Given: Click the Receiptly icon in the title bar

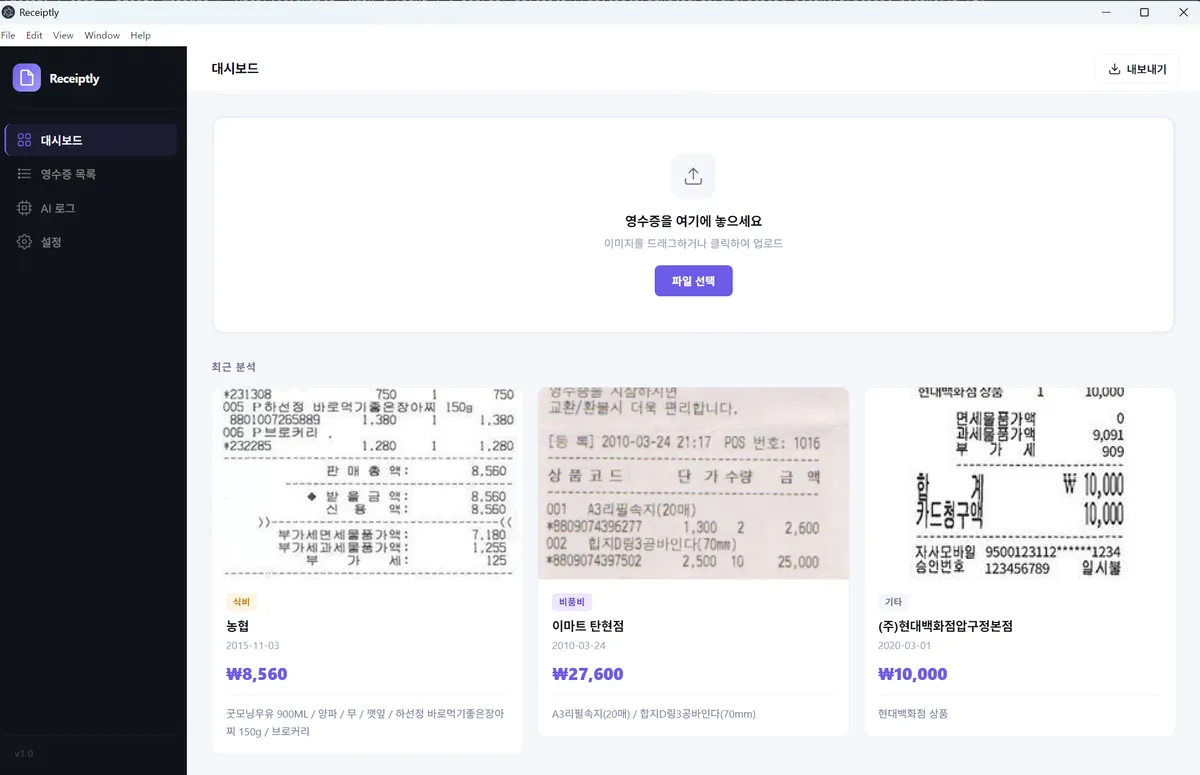Looking at the screenshot, I should pos(10,12).
